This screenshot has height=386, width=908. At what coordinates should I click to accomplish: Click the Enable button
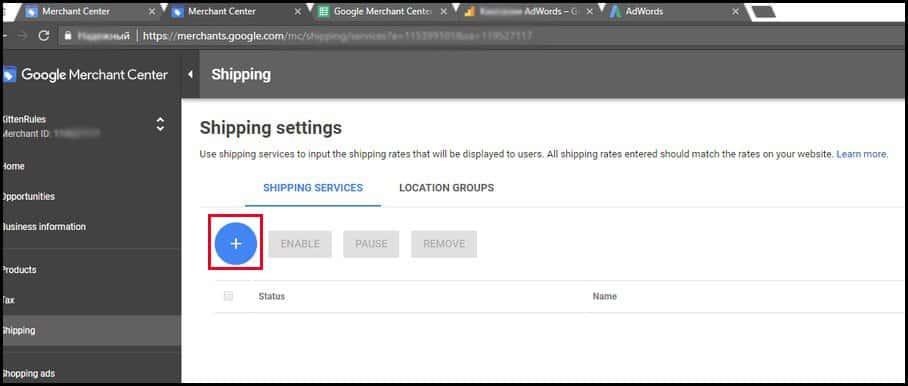(300, 244)
